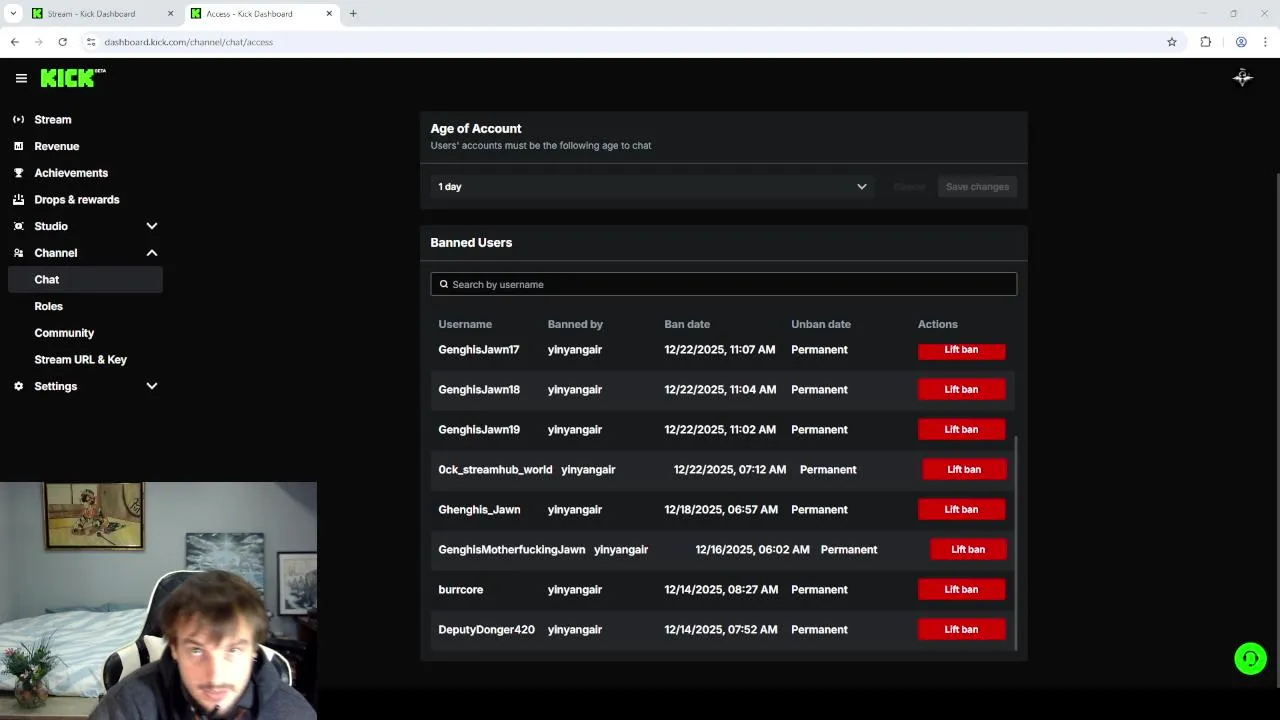Open a new browser tab
Viewport: 1280px width, 720px height.
(x=353, y=14)
